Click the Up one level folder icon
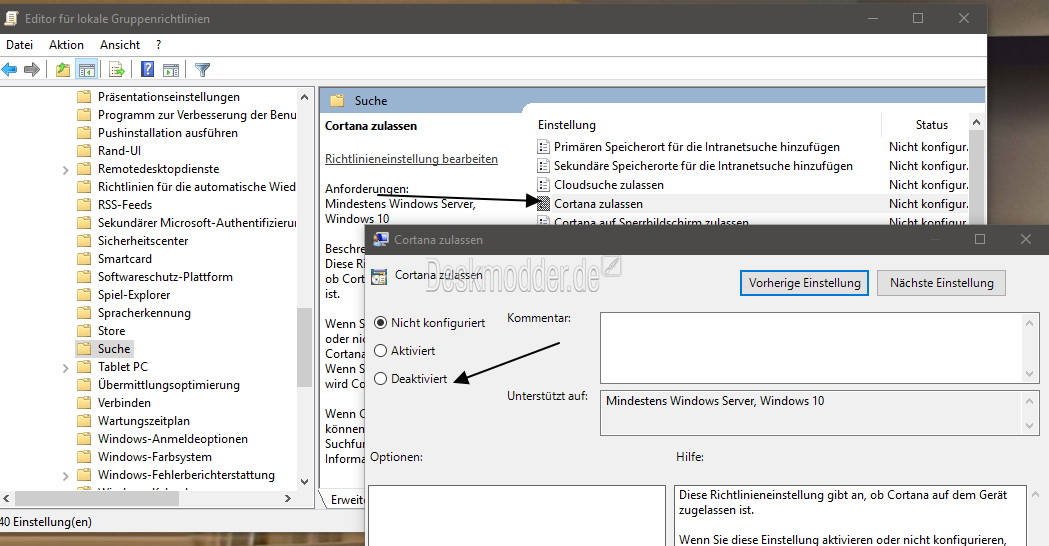The width and height of the screenshot is (1049, 546). pos(63,70)
